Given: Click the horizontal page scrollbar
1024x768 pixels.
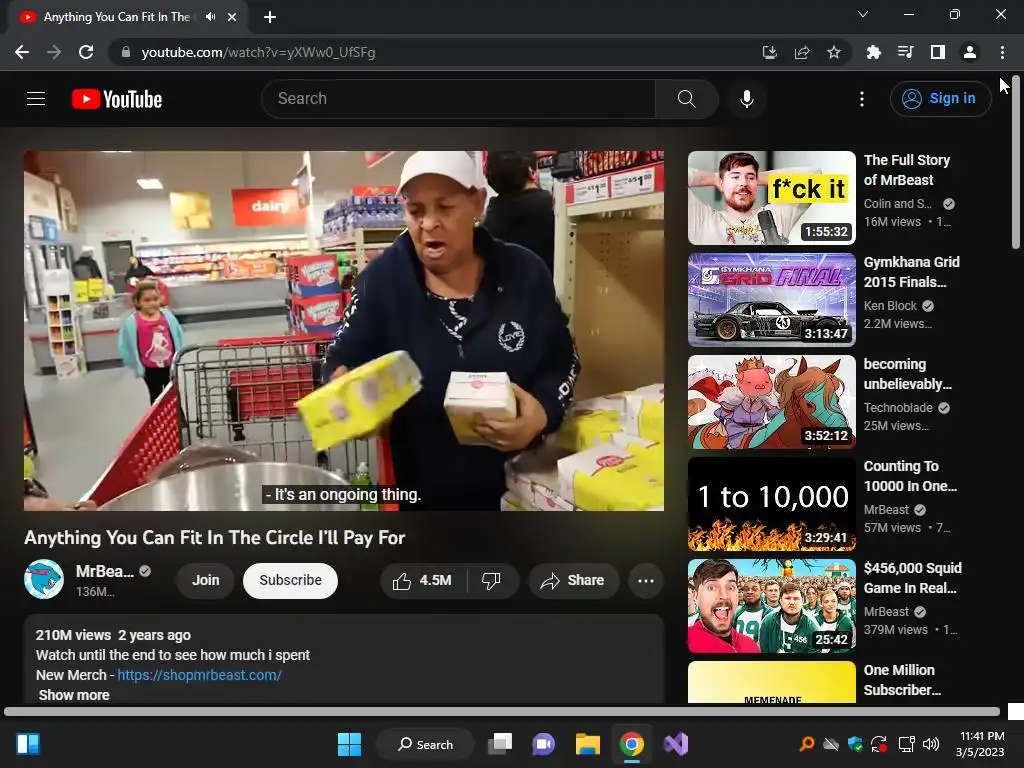Looking at the screenshot, I should click(502, 711).
